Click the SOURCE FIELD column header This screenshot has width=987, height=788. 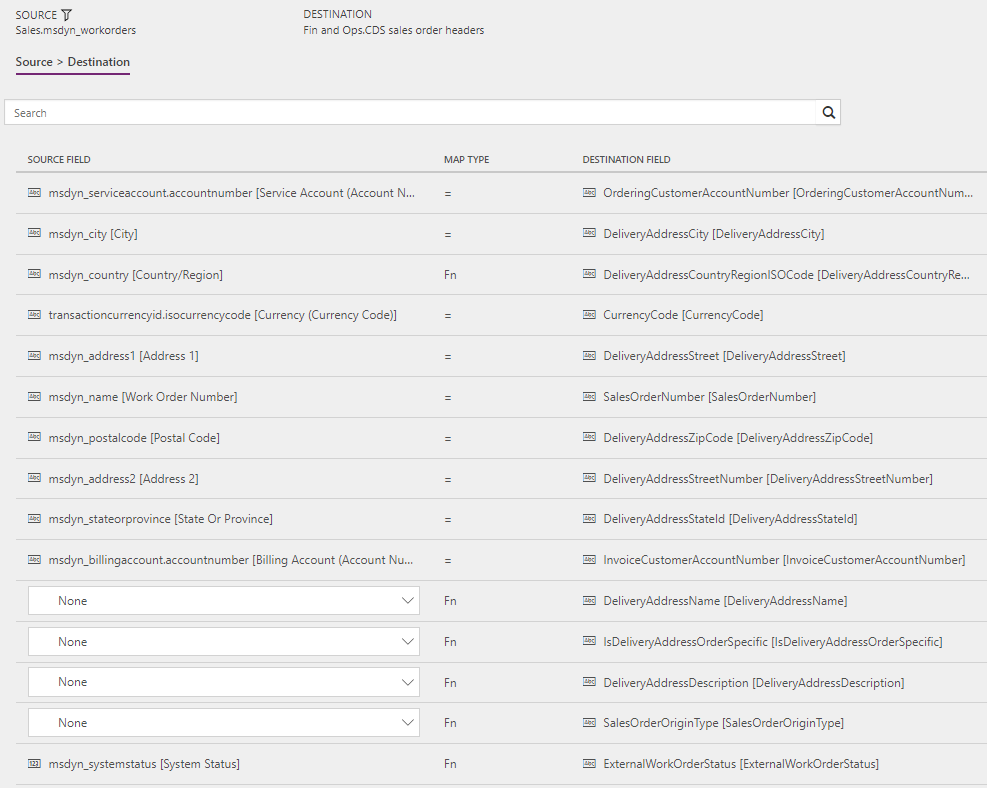(x=59, y=159)
